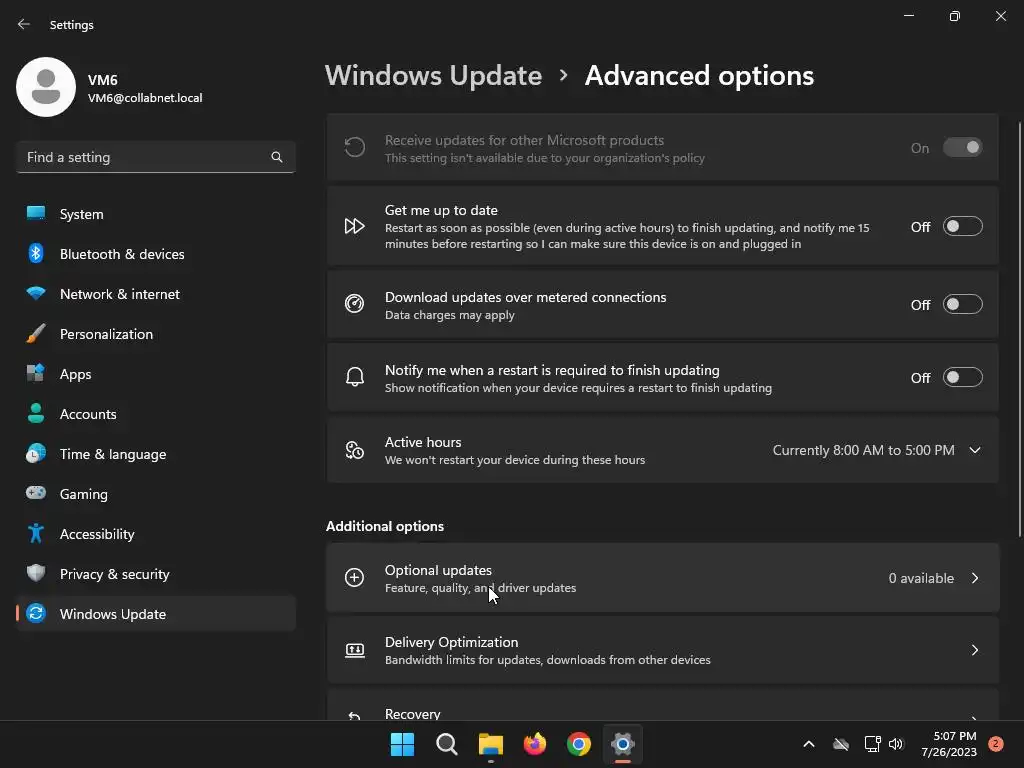Click the meter icon beside metered connections

tap(355, 304)
